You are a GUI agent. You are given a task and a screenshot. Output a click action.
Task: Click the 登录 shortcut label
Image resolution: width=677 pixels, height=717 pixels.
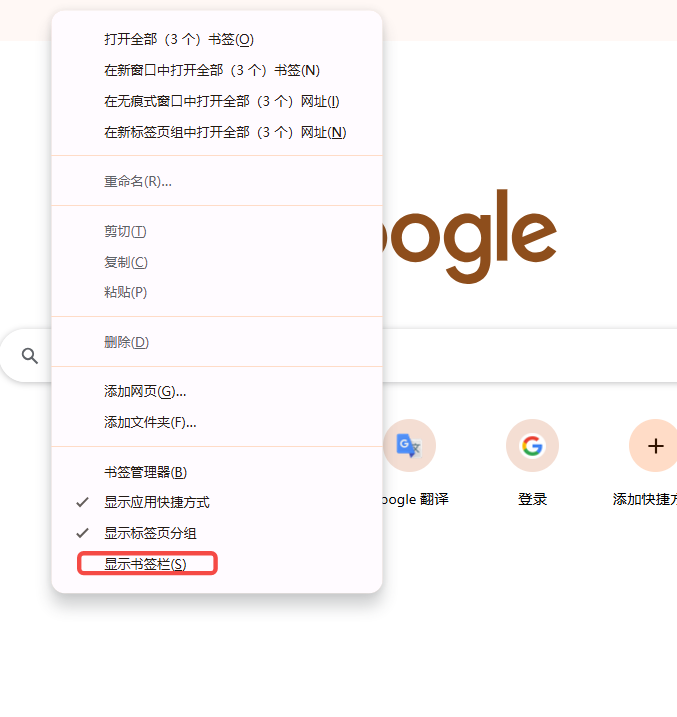532,499
